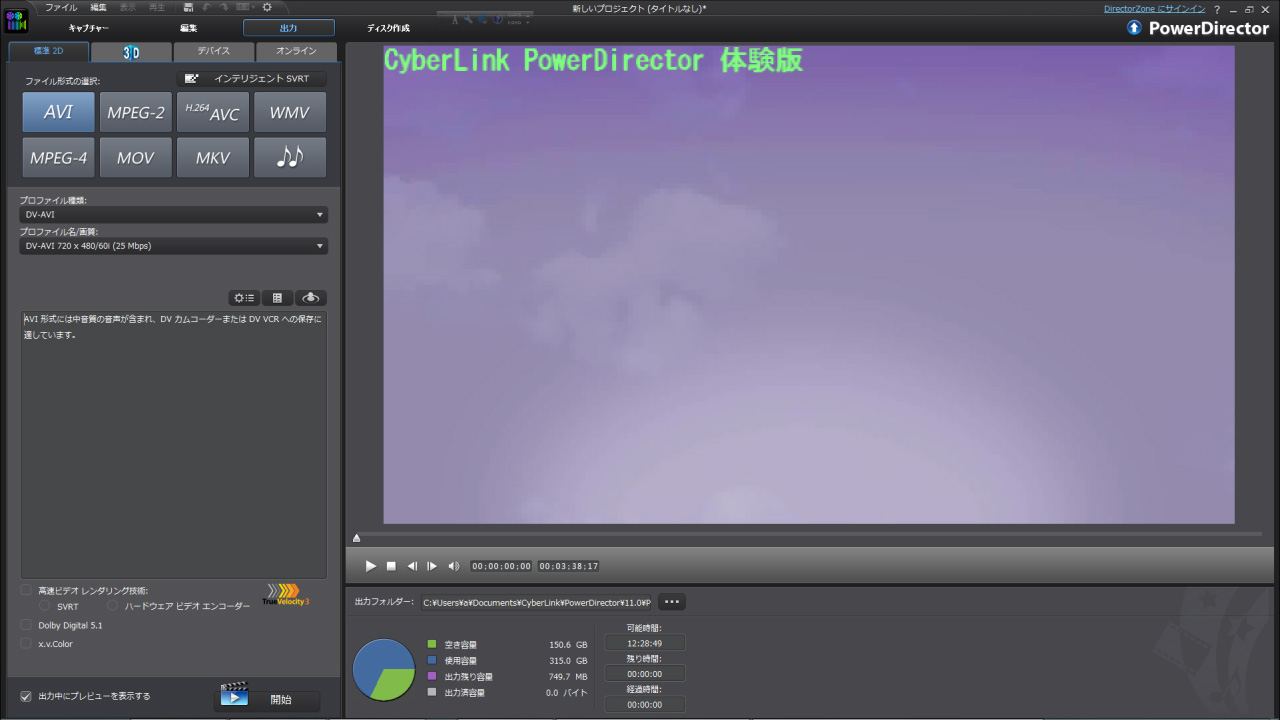Expand the プロファイル種類 DV-AVI dropdown
This screenshot has height=720, width=1280.
pos(173,215)
